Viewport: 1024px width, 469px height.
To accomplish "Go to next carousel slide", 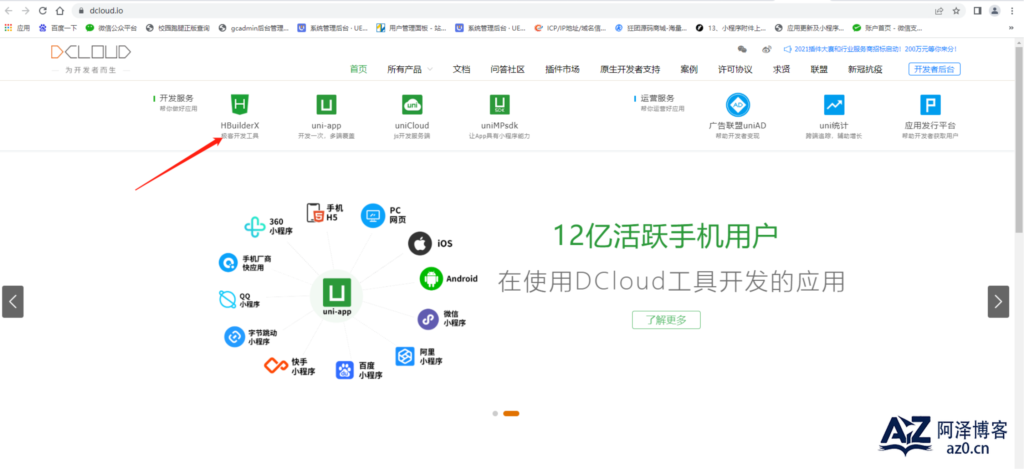I will [x=998, y=302].
